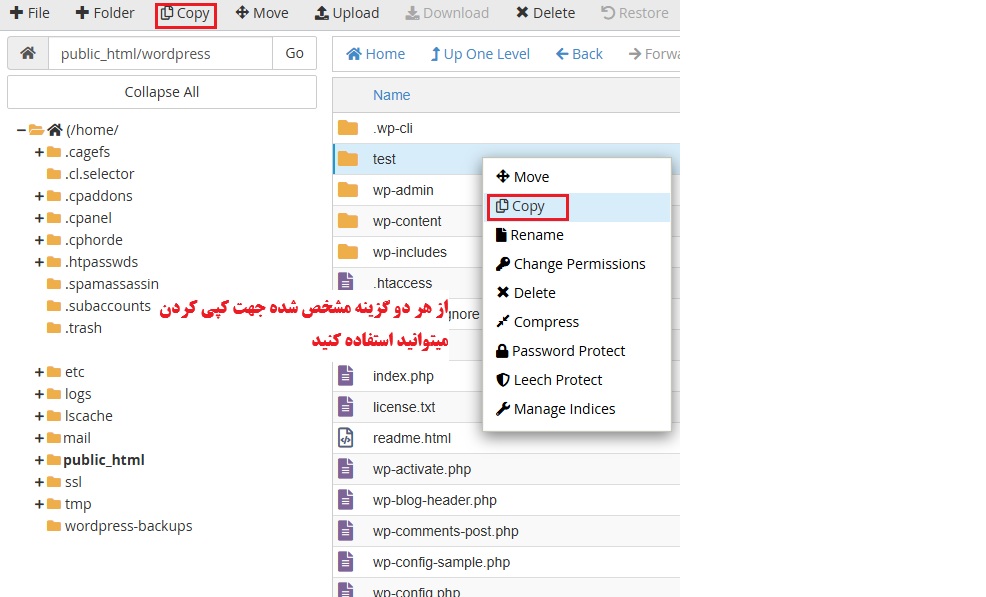
Task: Click Up One Level navigation link
Action: (480, 54)
